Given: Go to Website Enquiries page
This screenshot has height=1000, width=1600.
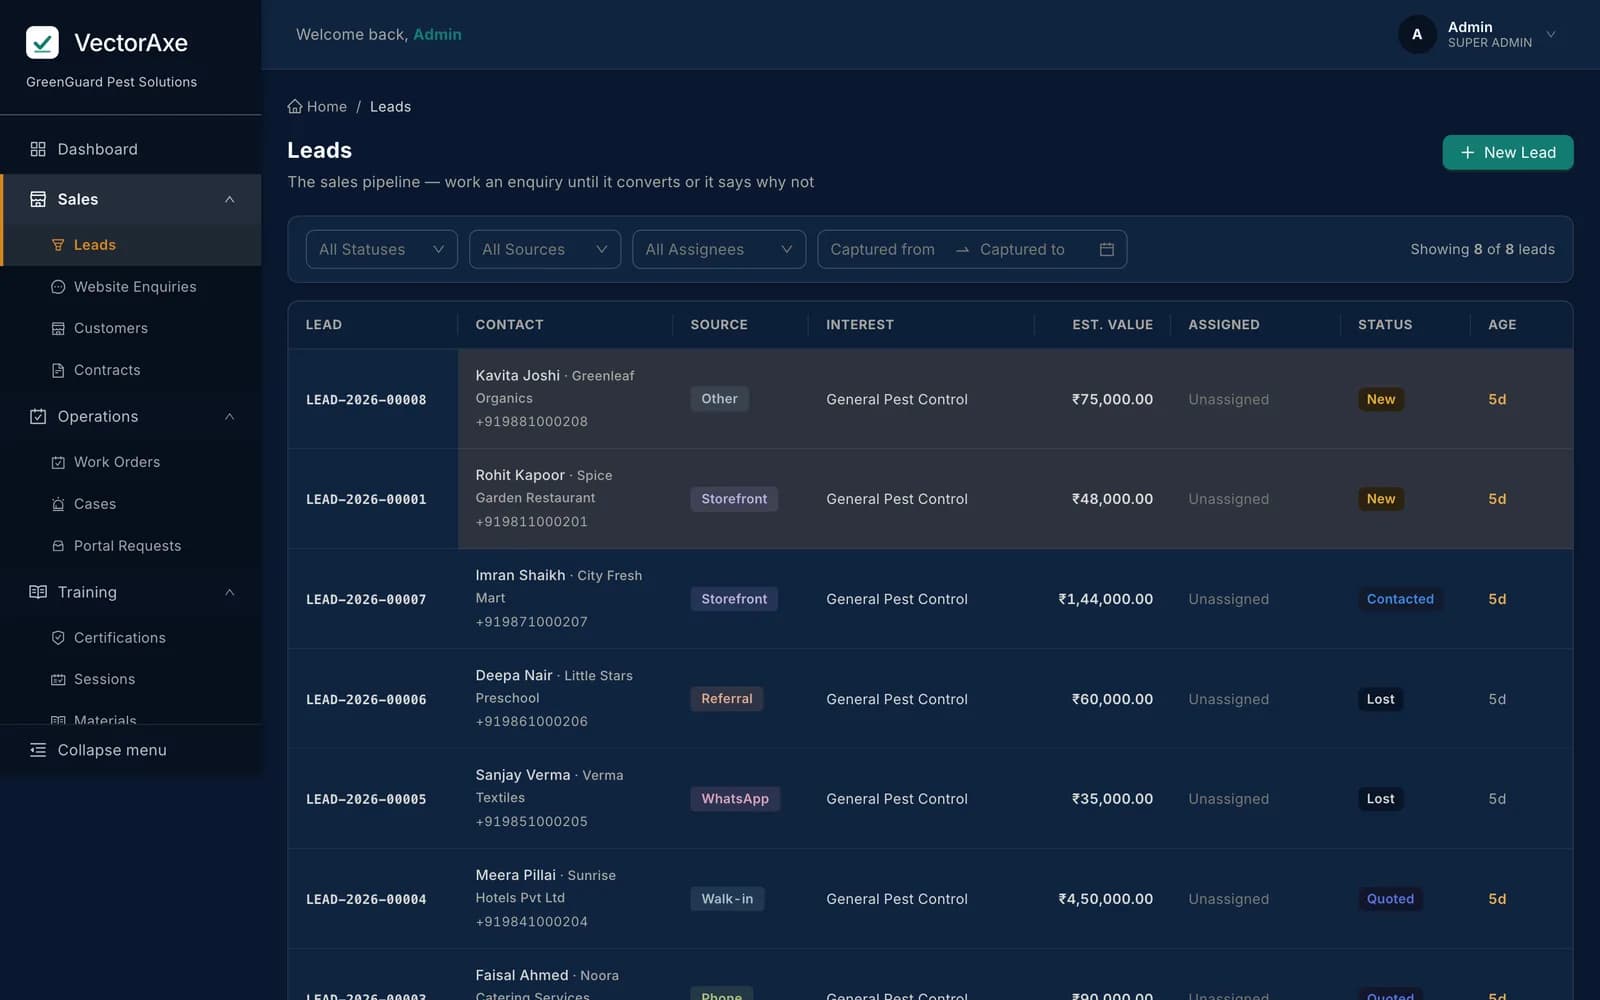Looking at the screenshot, I should point(131,287).
